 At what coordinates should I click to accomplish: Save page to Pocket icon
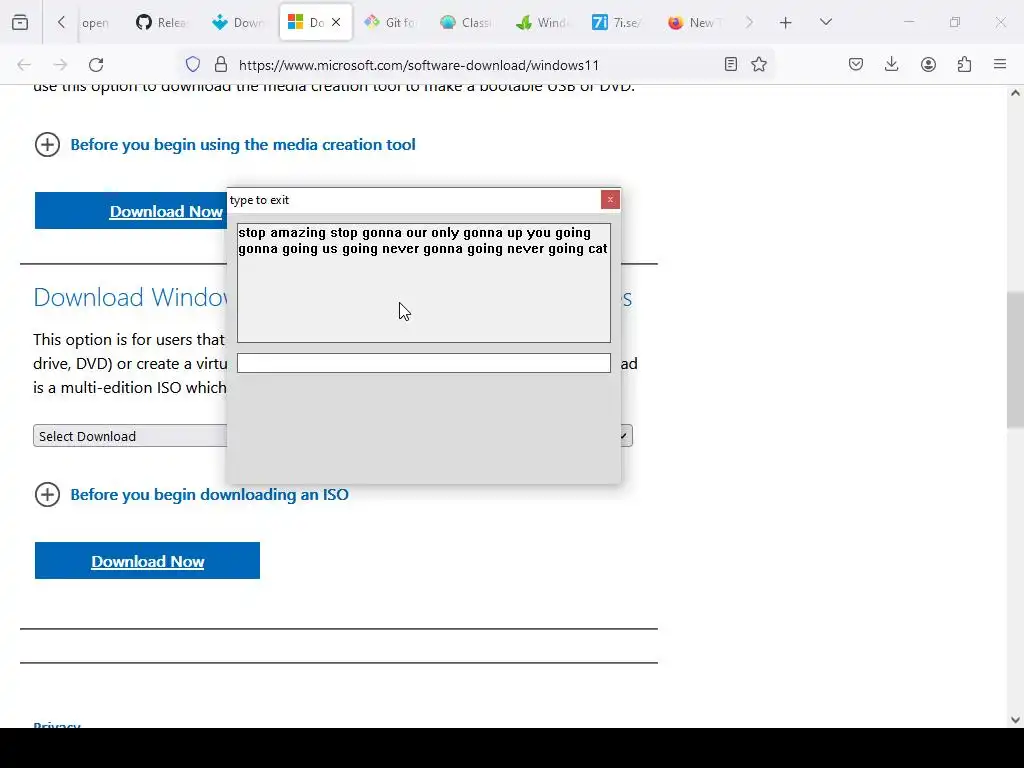856,65
